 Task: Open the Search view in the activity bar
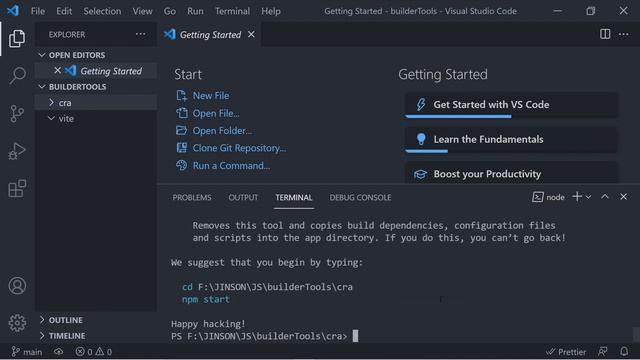pos(17,76)
